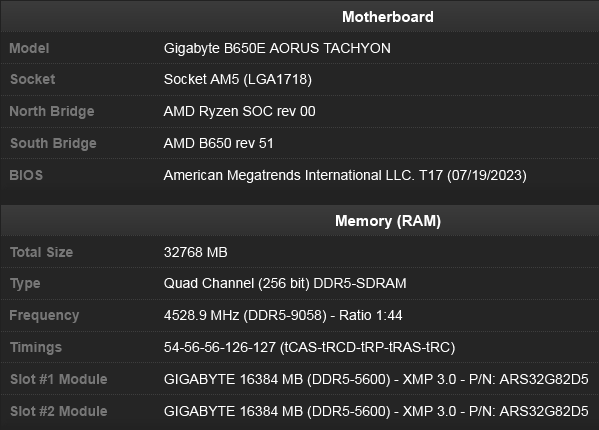This screenshot has height=430, width=599.
Task: Click the Socket label
Action: pyautogui.click(x=32, y=79)
